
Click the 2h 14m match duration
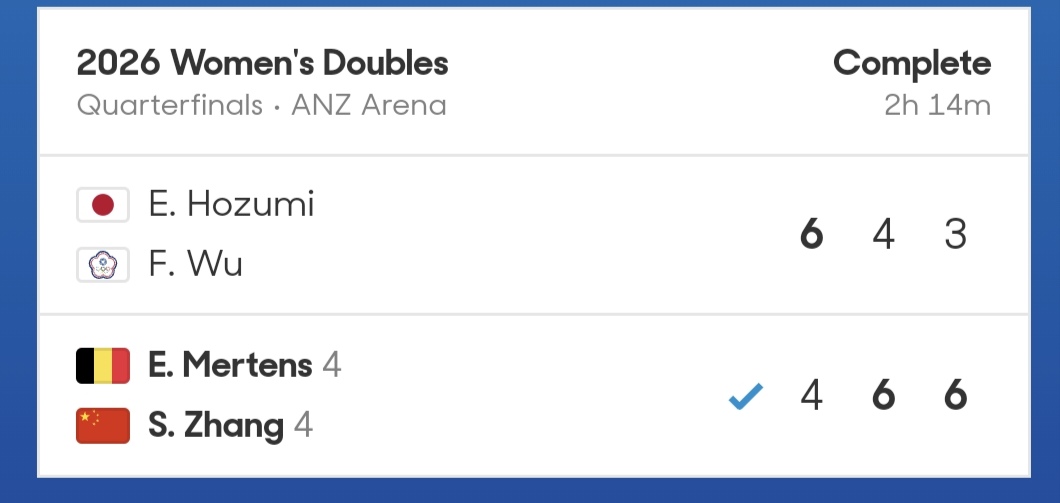[937, 105]
